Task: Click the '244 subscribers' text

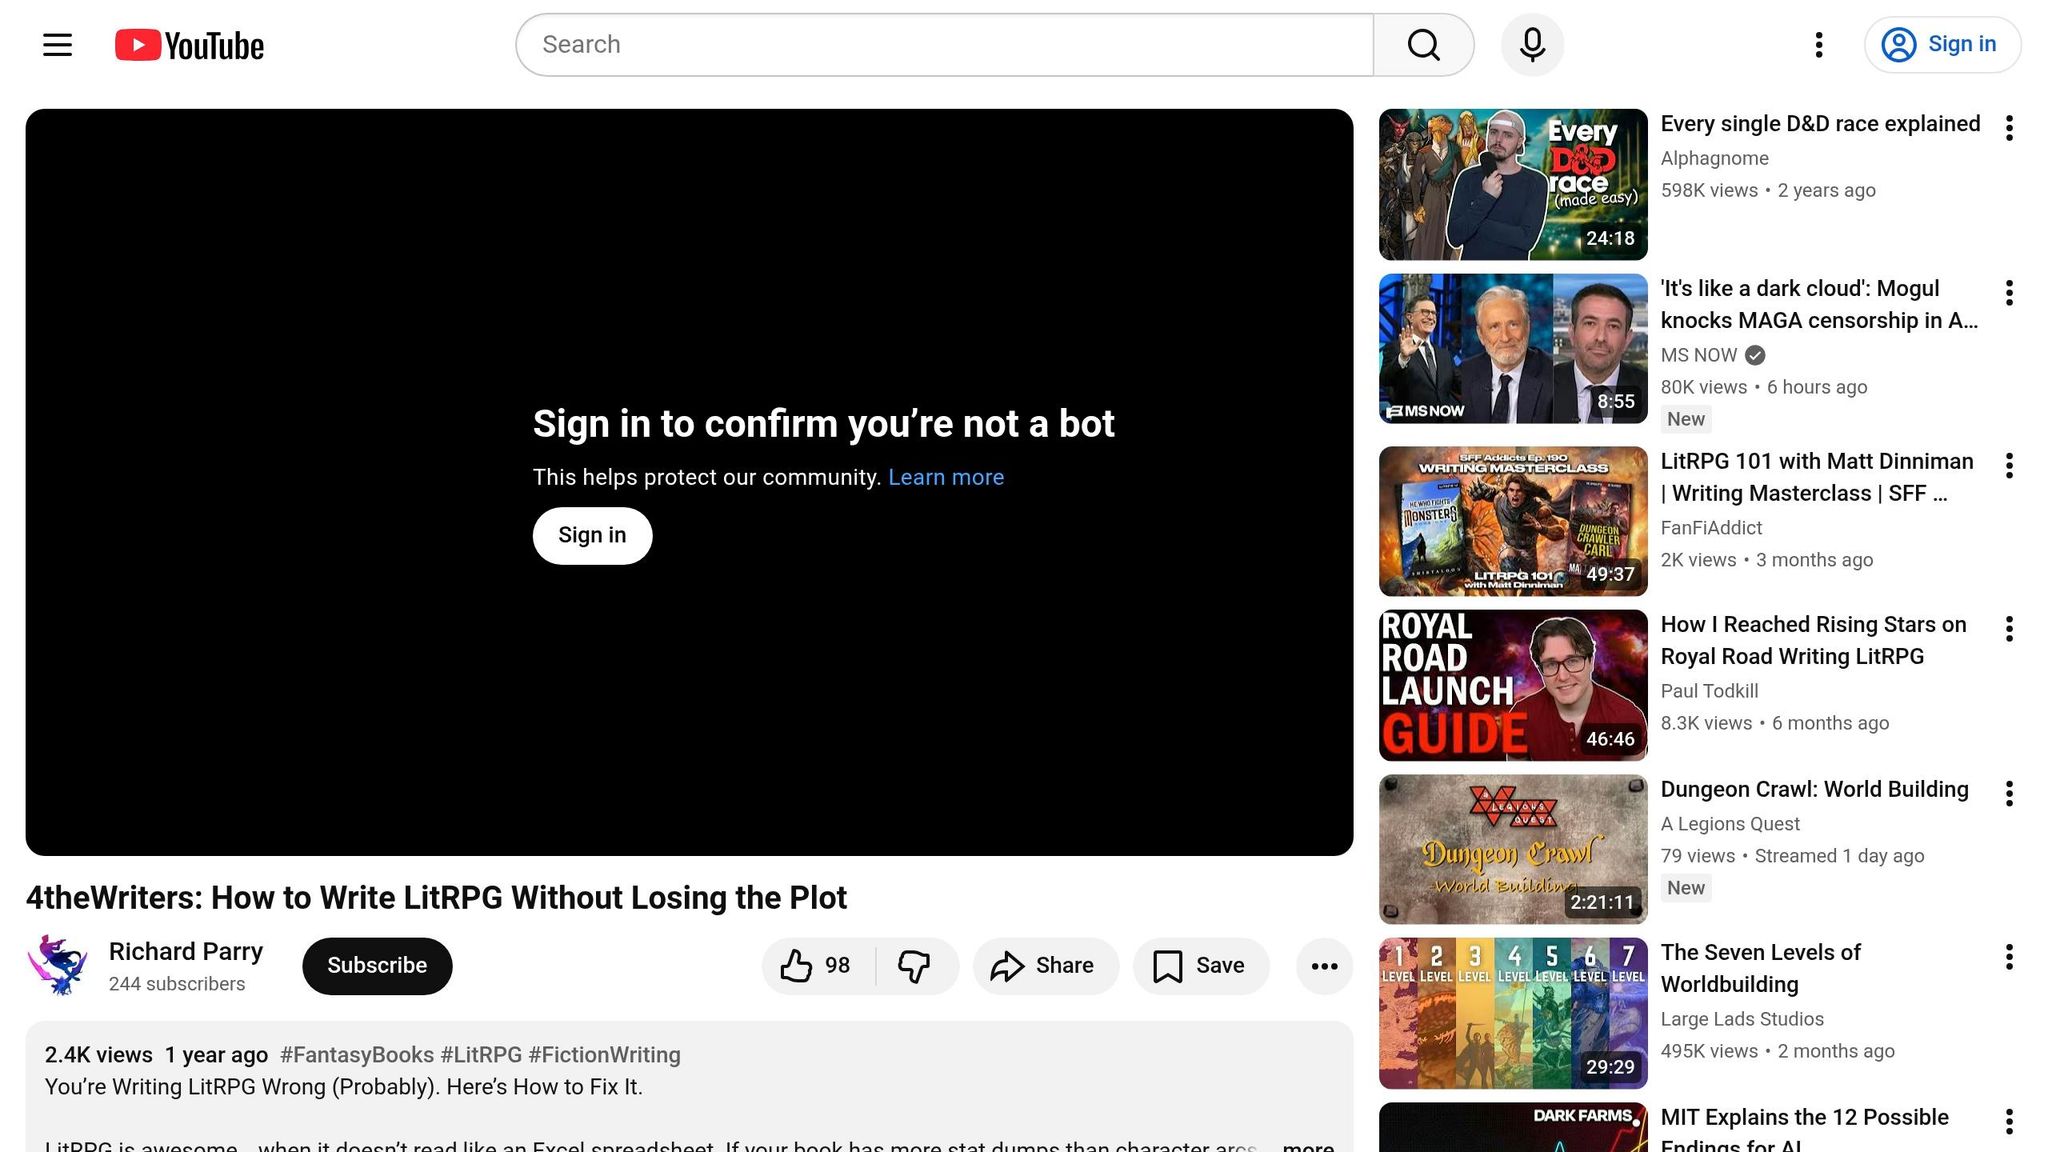Action: tap(177, 984)
